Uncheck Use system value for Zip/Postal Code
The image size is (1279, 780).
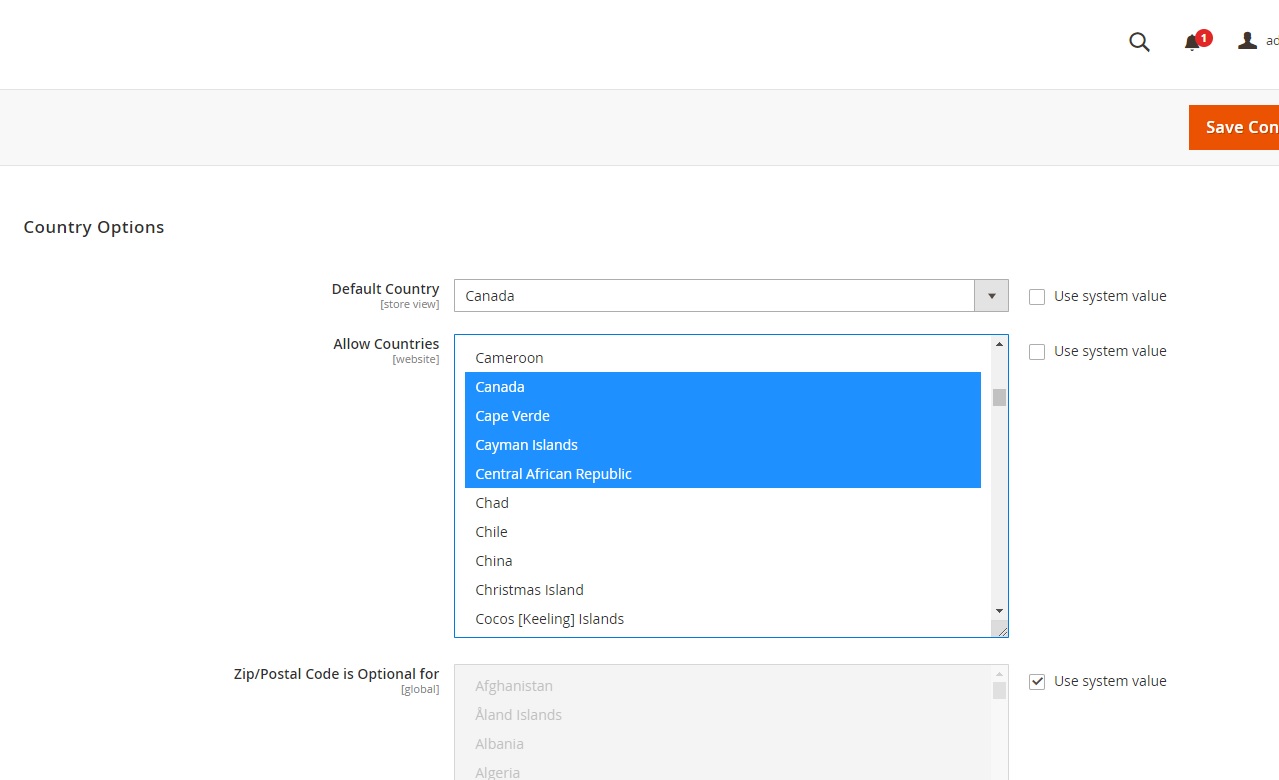pyautogui.click(x=1037, y=681)
